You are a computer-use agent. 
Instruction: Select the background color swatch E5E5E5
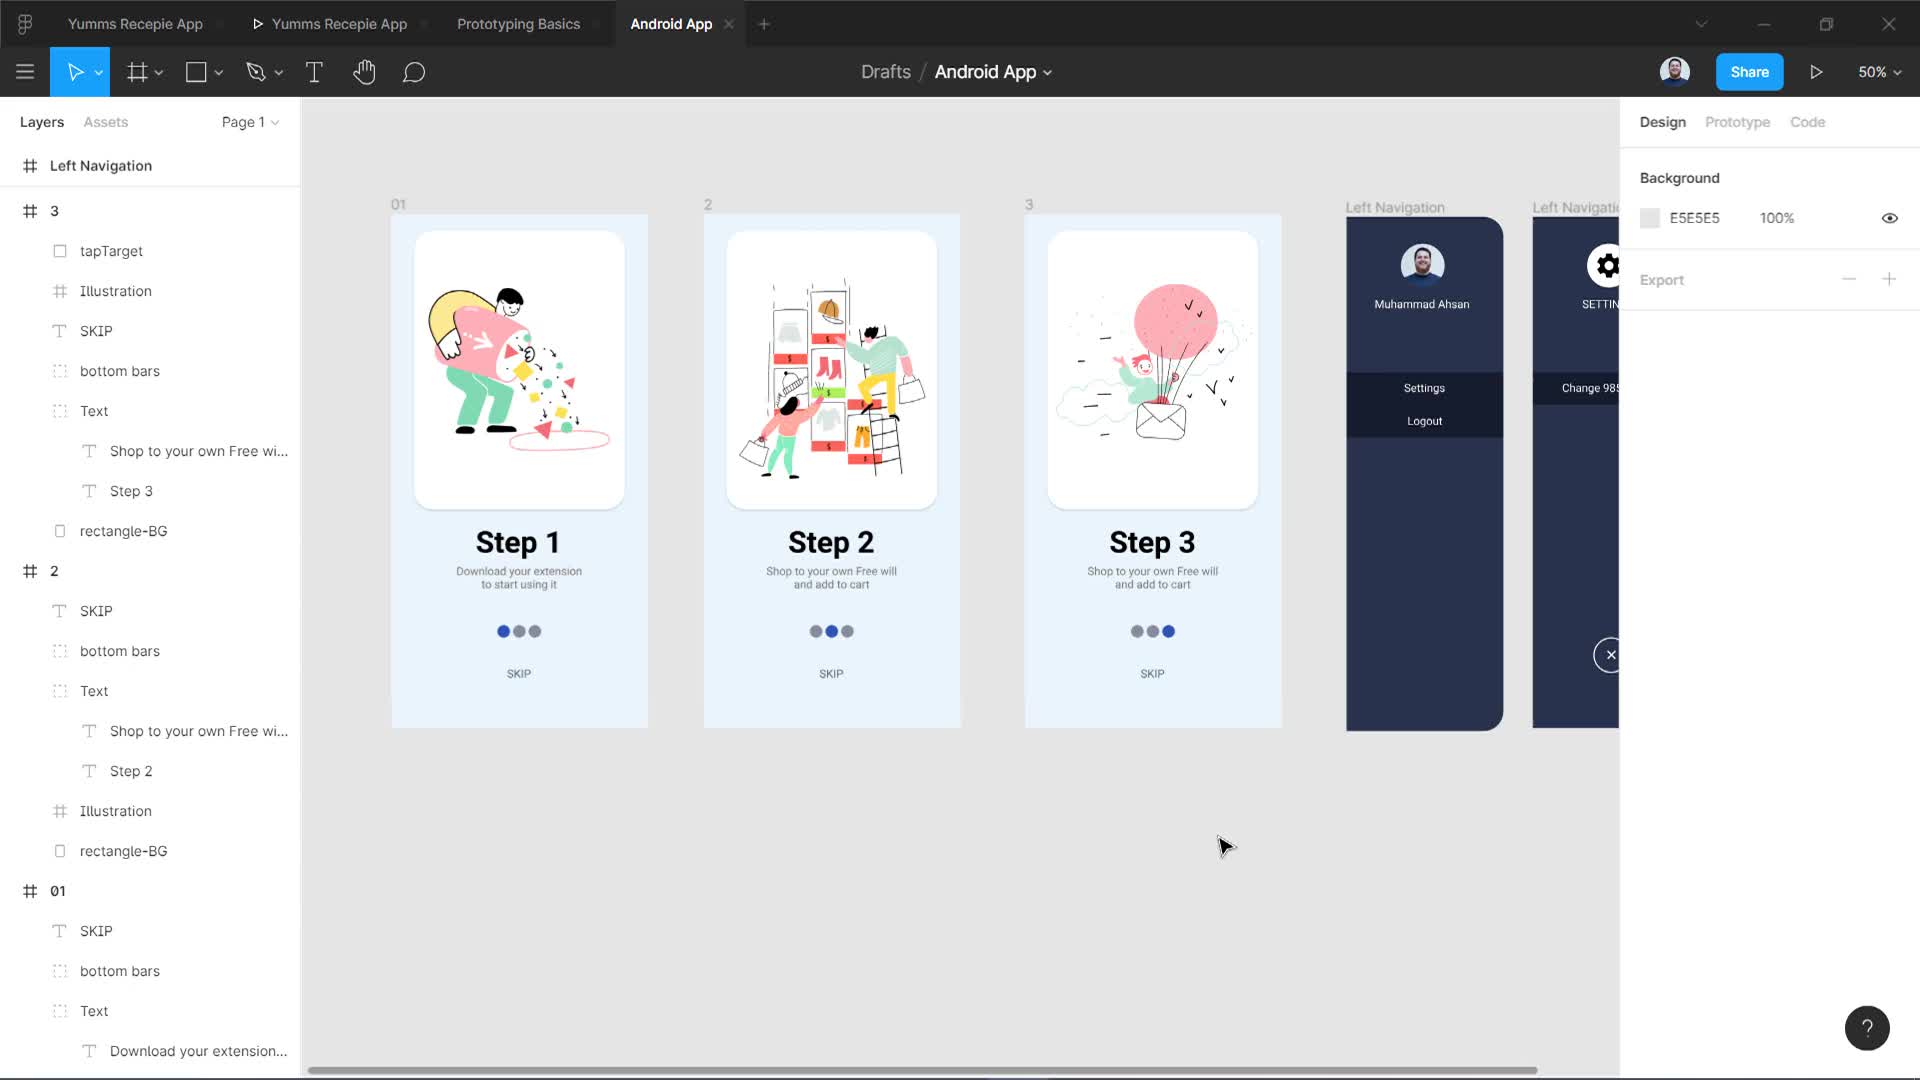coord(1651,216)
